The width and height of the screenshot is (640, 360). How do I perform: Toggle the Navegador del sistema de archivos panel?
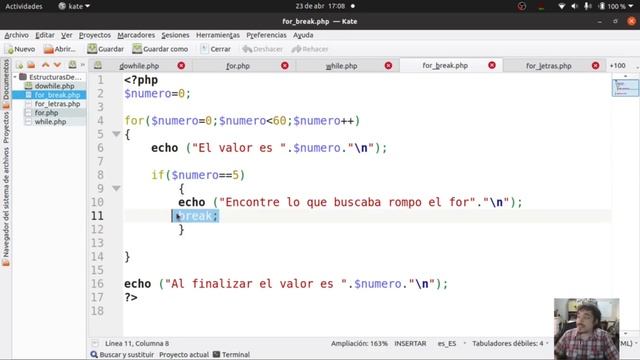[6, 207]
